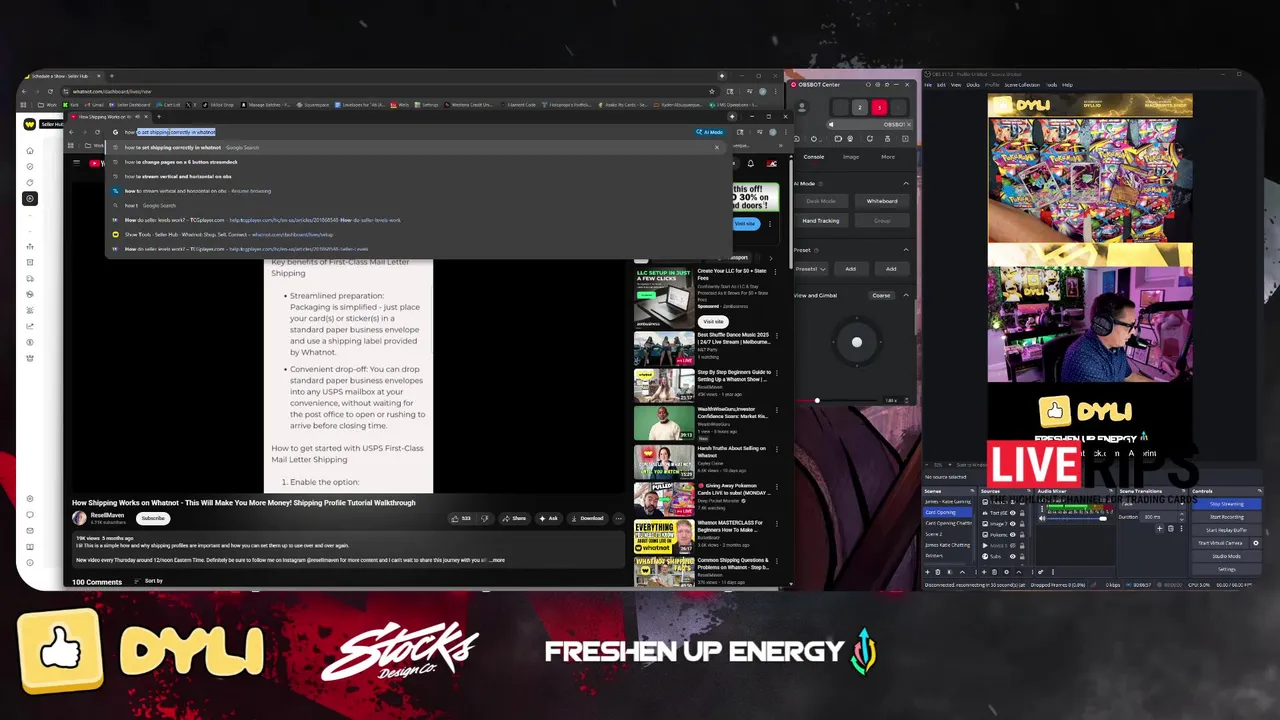The height and width of the screenshot is (720, 1280).
Task: Adjust the OBS transition Duration stepper
Action: 1182,517
